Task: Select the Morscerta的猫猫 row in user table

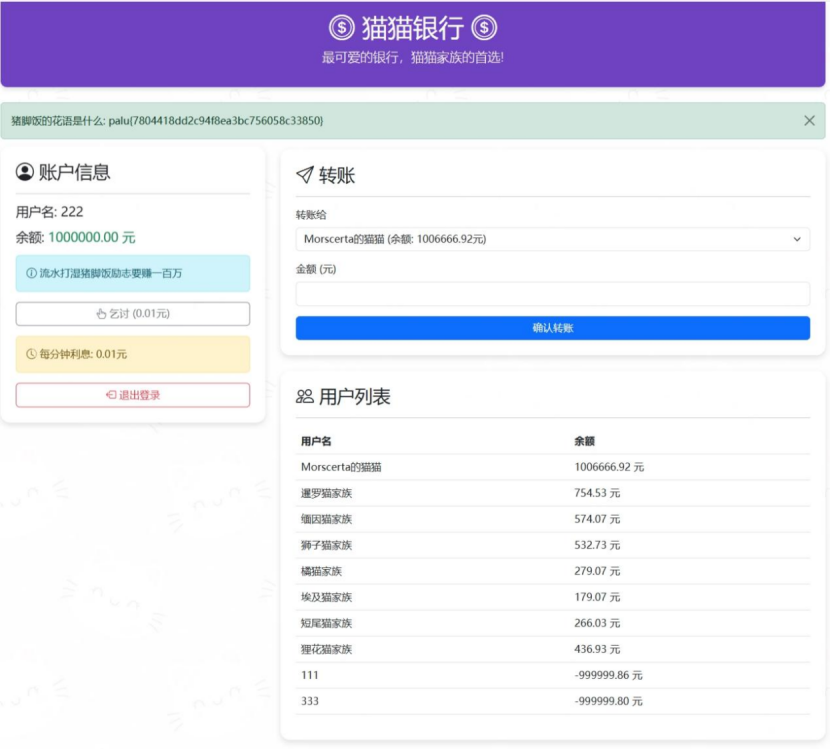Action: [x=552, y=467]
